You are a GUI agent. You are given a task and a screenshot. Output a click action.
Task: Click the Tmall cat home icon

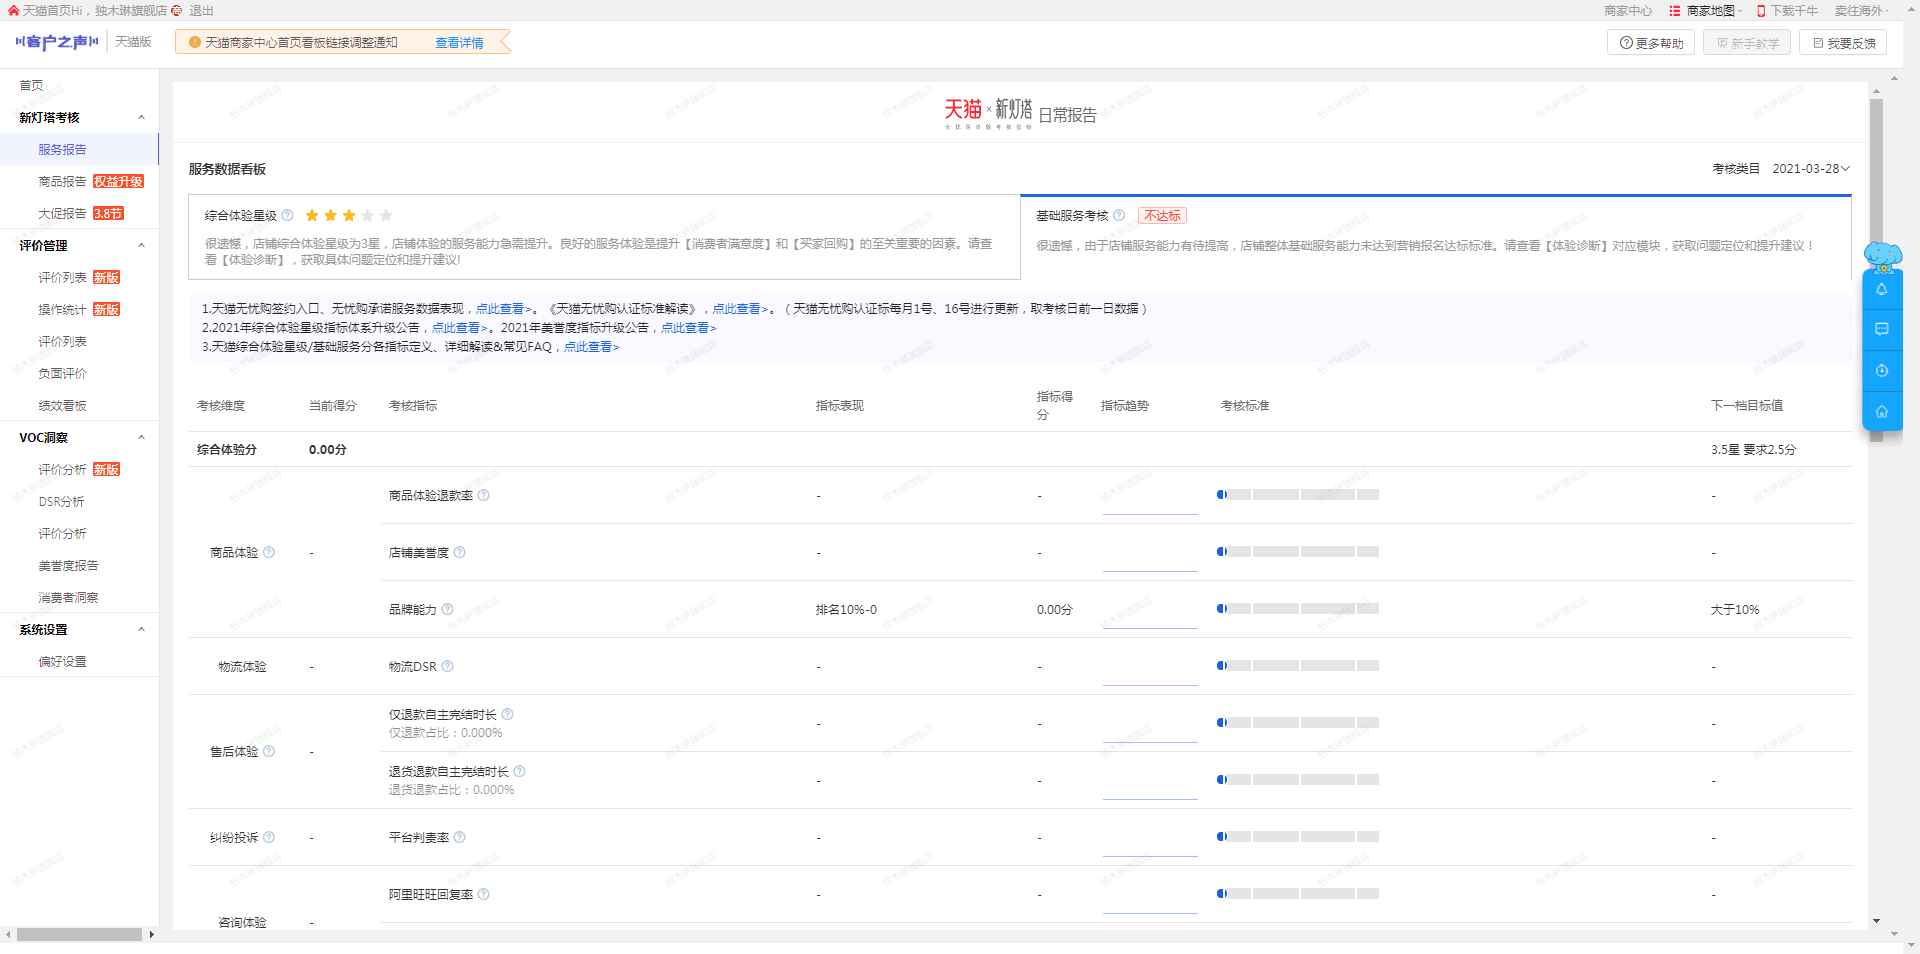tap(14, 11)
